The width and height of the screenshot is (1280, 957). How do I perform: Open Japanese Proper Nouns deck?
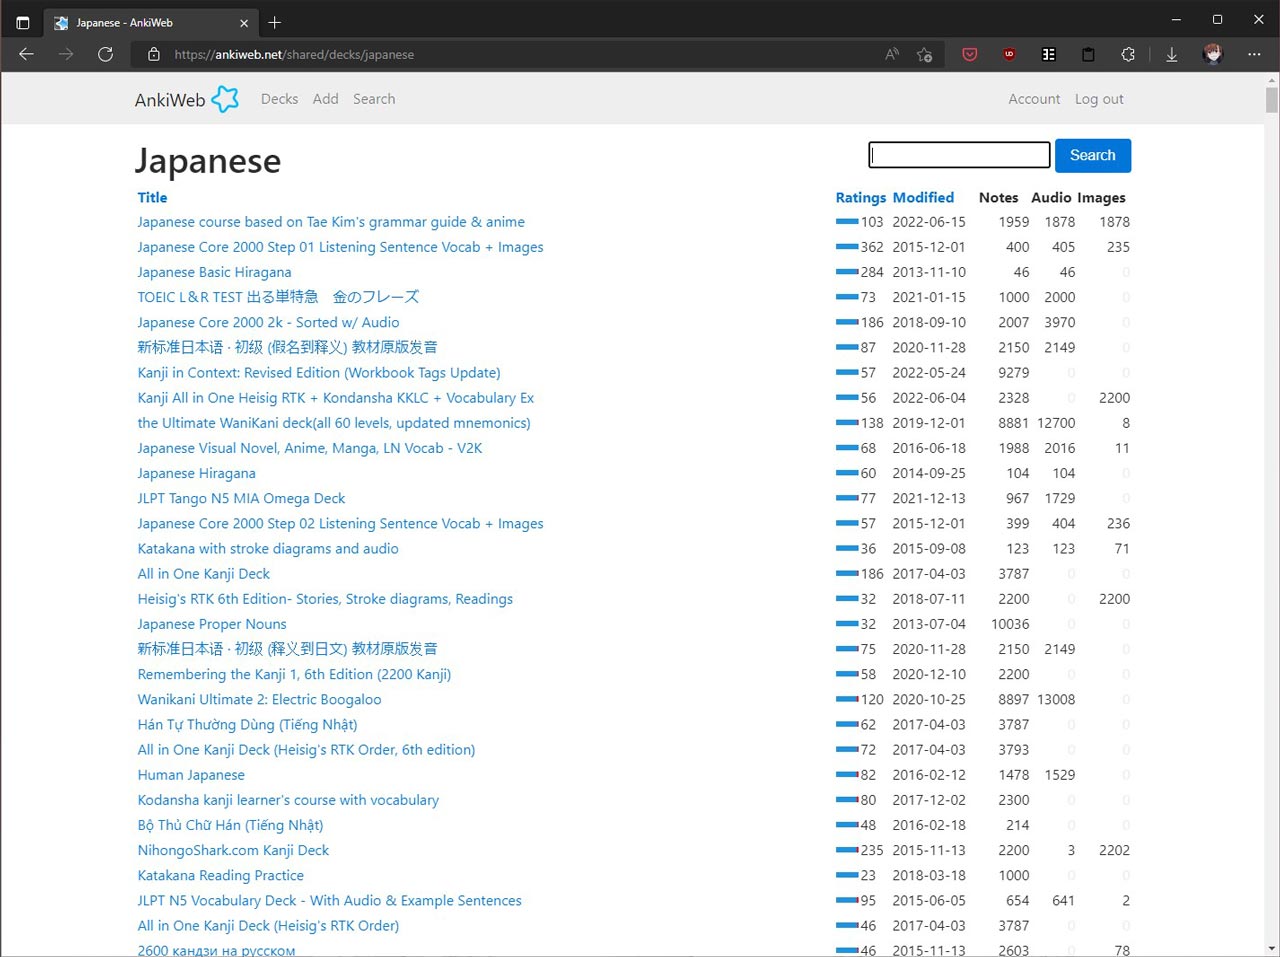pyautogui.click(x=212, y=624)
